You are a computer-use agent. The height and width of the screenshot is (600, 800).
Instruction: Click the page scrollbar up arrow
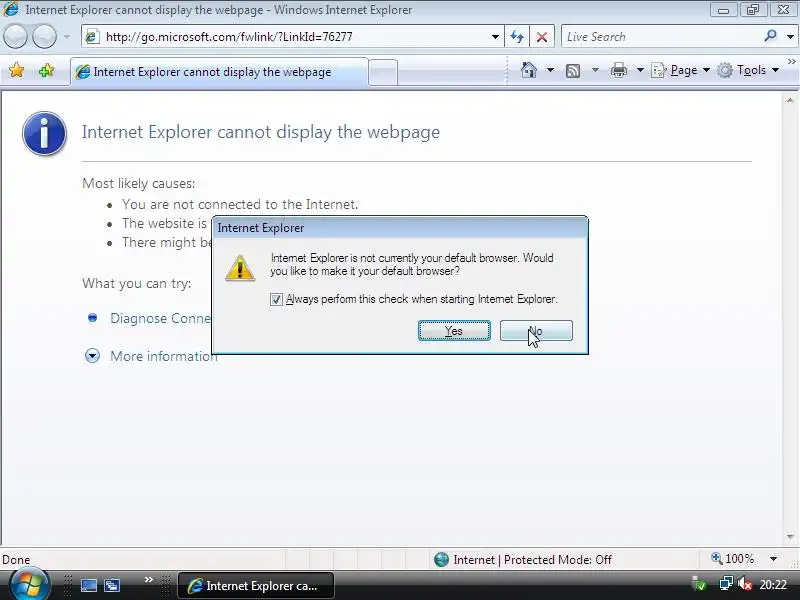(x=790, y=101)
